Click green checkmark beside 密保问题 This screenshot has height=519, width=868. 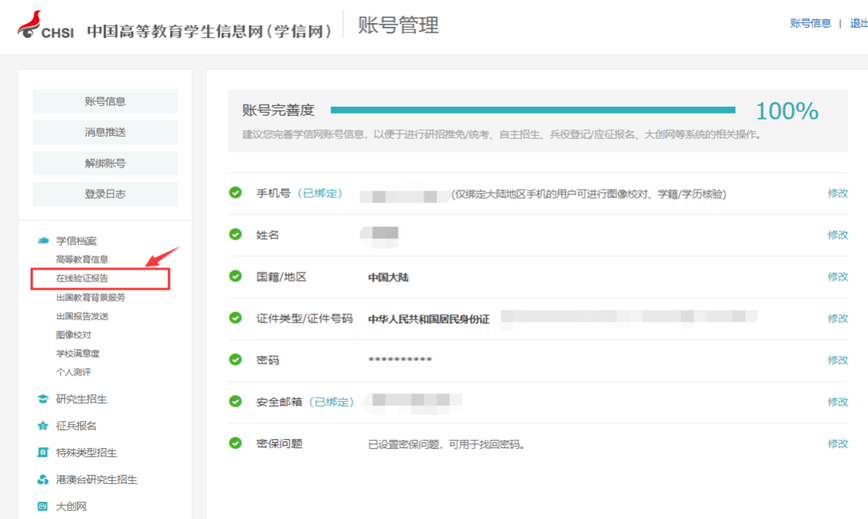tap(235, 443)
